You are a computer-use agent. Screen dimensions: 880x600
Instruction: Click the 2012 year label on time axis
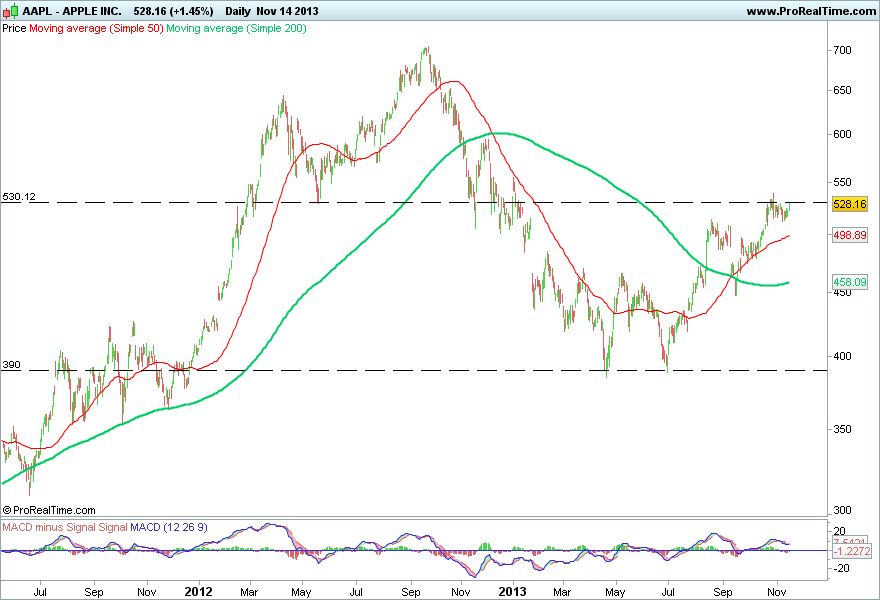pos(199,592)
